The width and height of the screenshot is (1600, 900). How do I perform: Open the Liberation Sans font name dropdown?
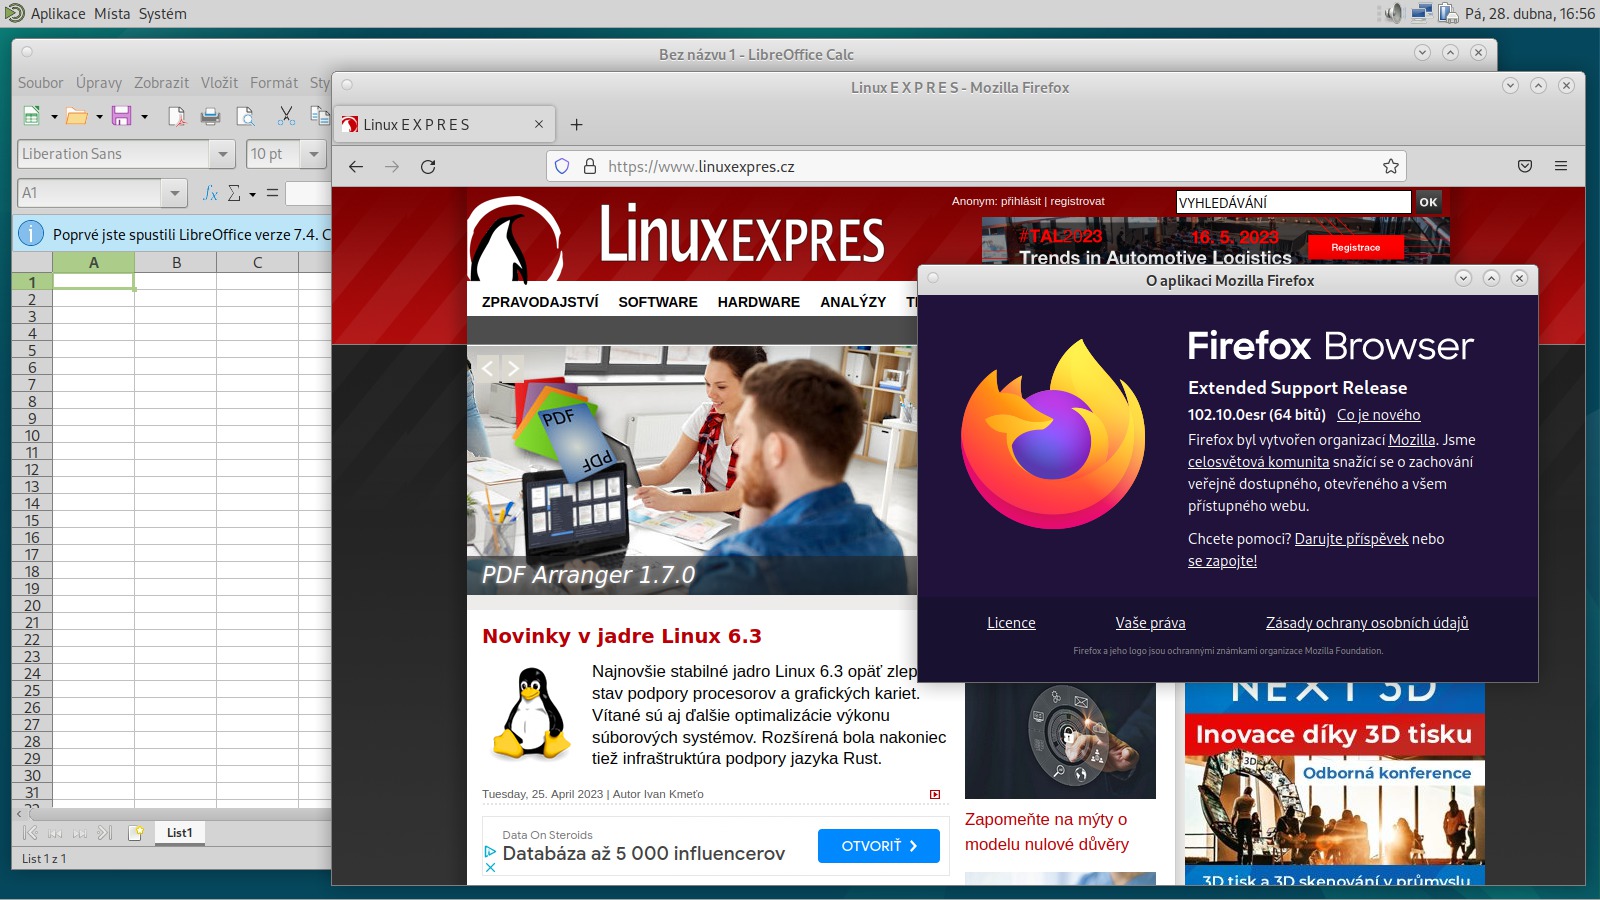222,154
